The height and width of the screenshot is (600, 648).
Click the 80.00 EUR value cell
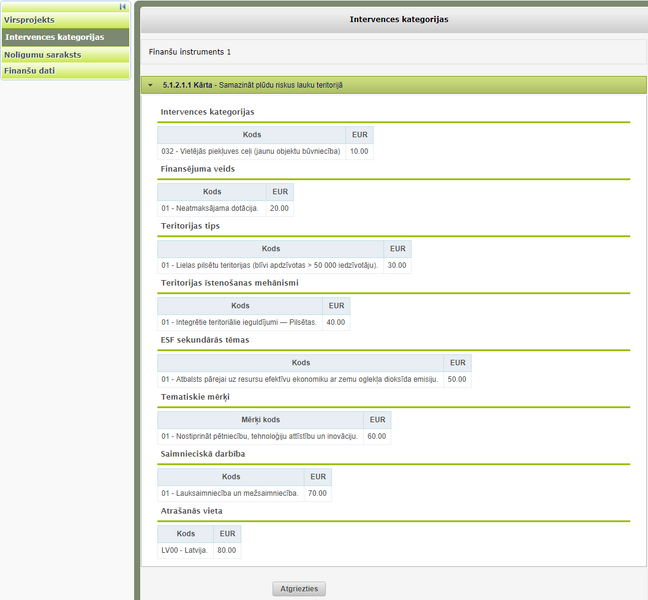click(x=227, y=550)
